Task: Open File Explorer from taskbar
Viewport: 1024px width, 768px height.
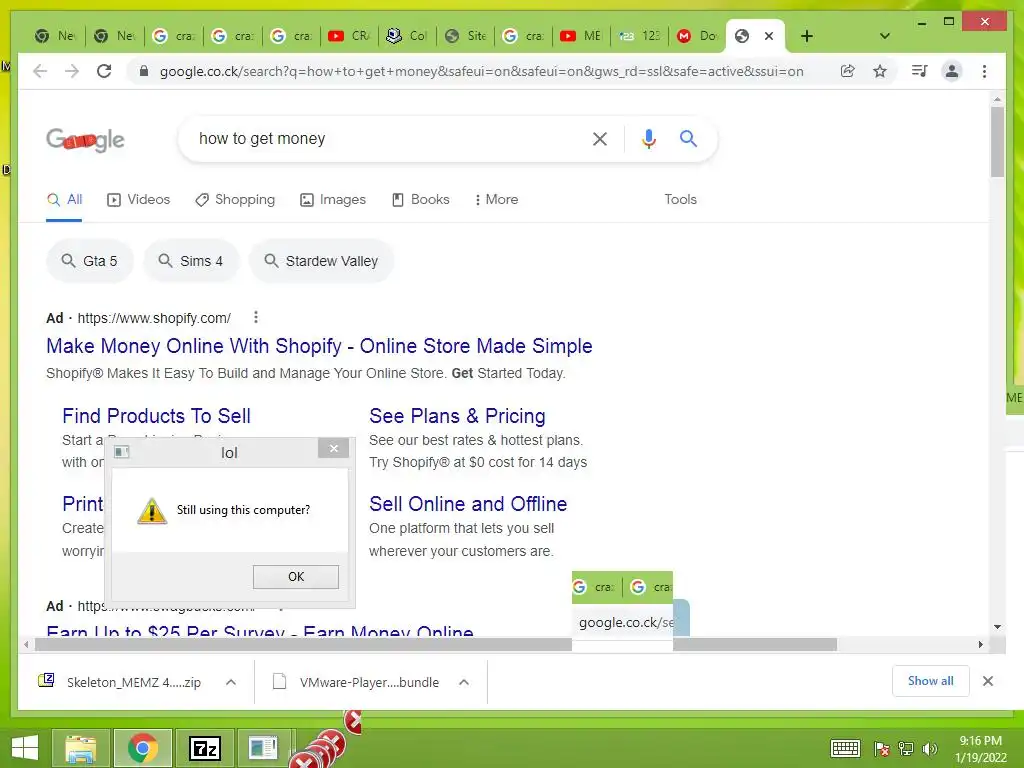Action: tap(81, 748)
